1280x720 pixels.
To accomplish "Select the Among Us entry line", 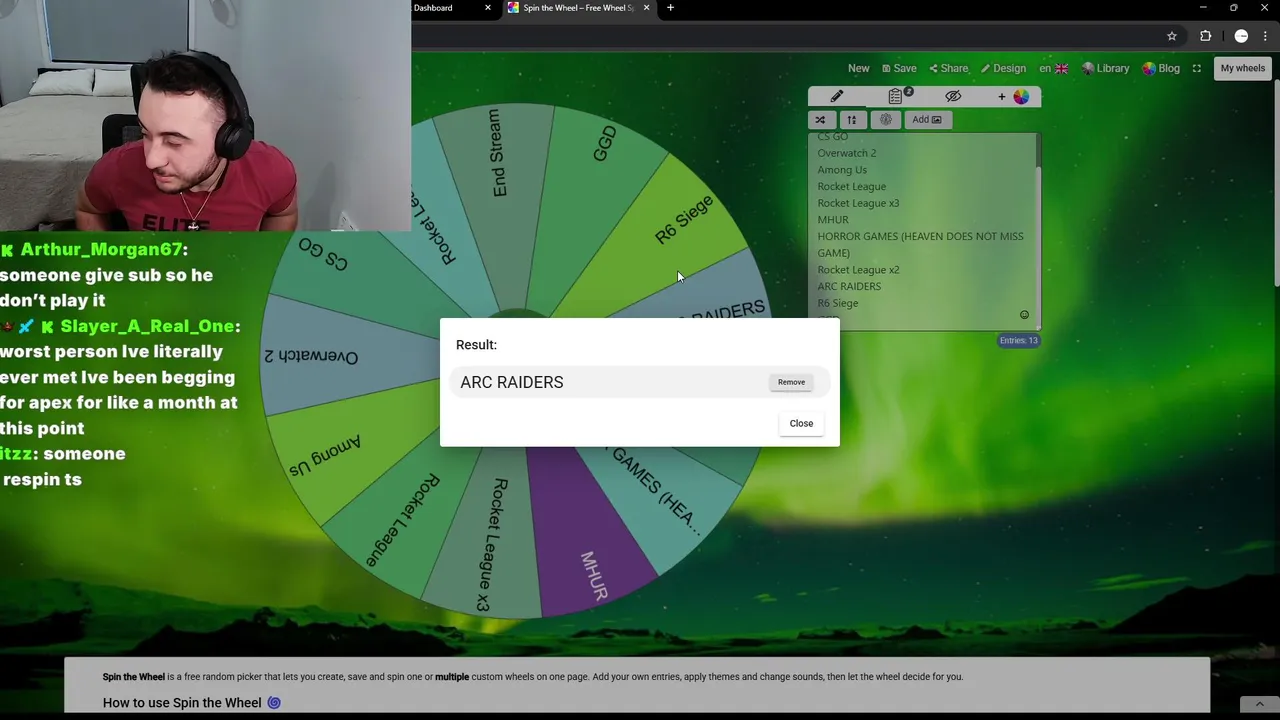I will (x=842, y=170).
